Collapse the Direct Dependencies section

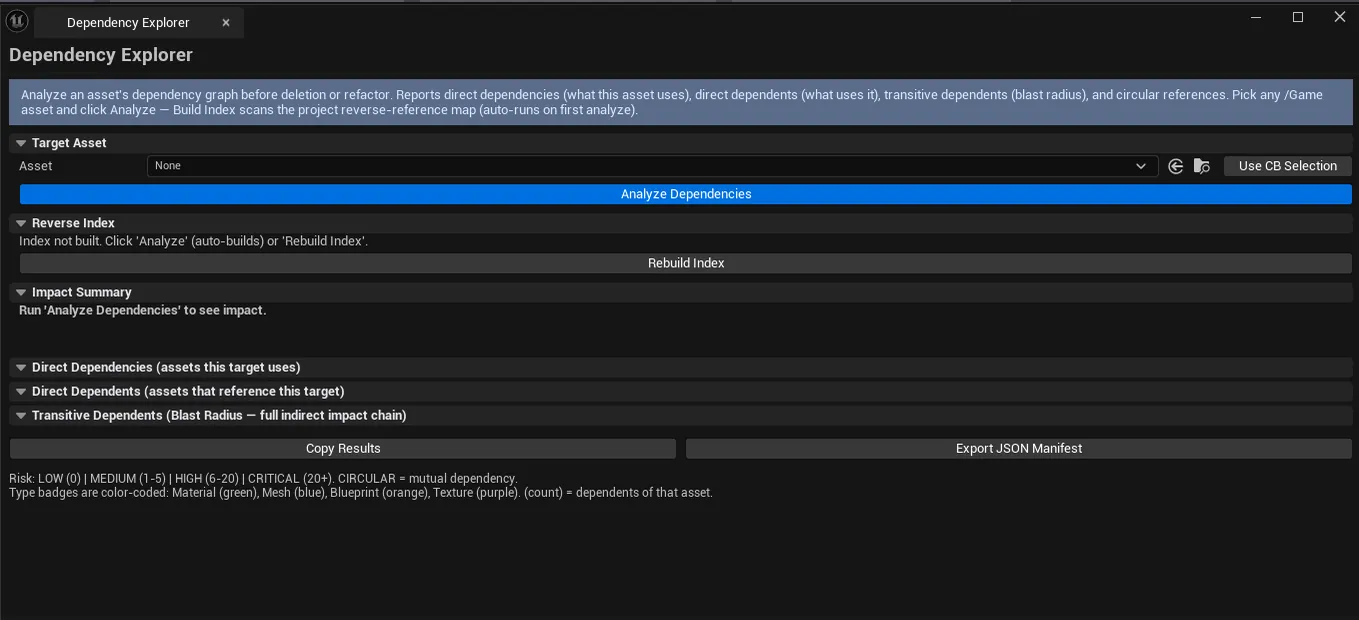tap(21, 367)
